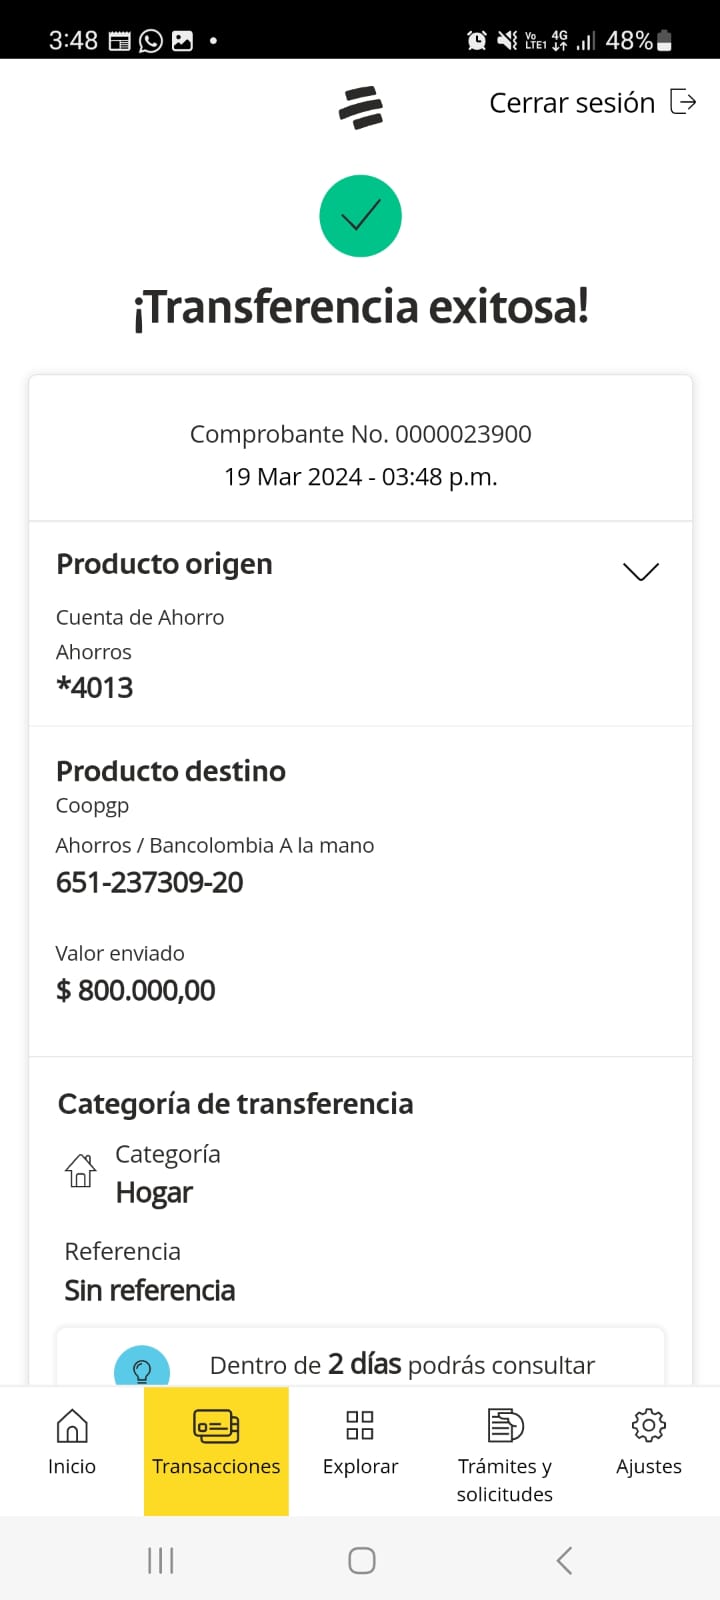The image size is (720, 1600).
Task: Open the Explorar grid tab
Action: point(360,1442)
